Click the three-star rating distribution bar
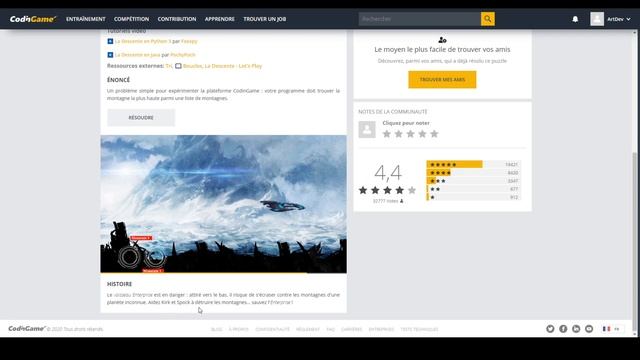Viewport: 640px width, 360px height. pyautogui.click(x=473, y=181)
